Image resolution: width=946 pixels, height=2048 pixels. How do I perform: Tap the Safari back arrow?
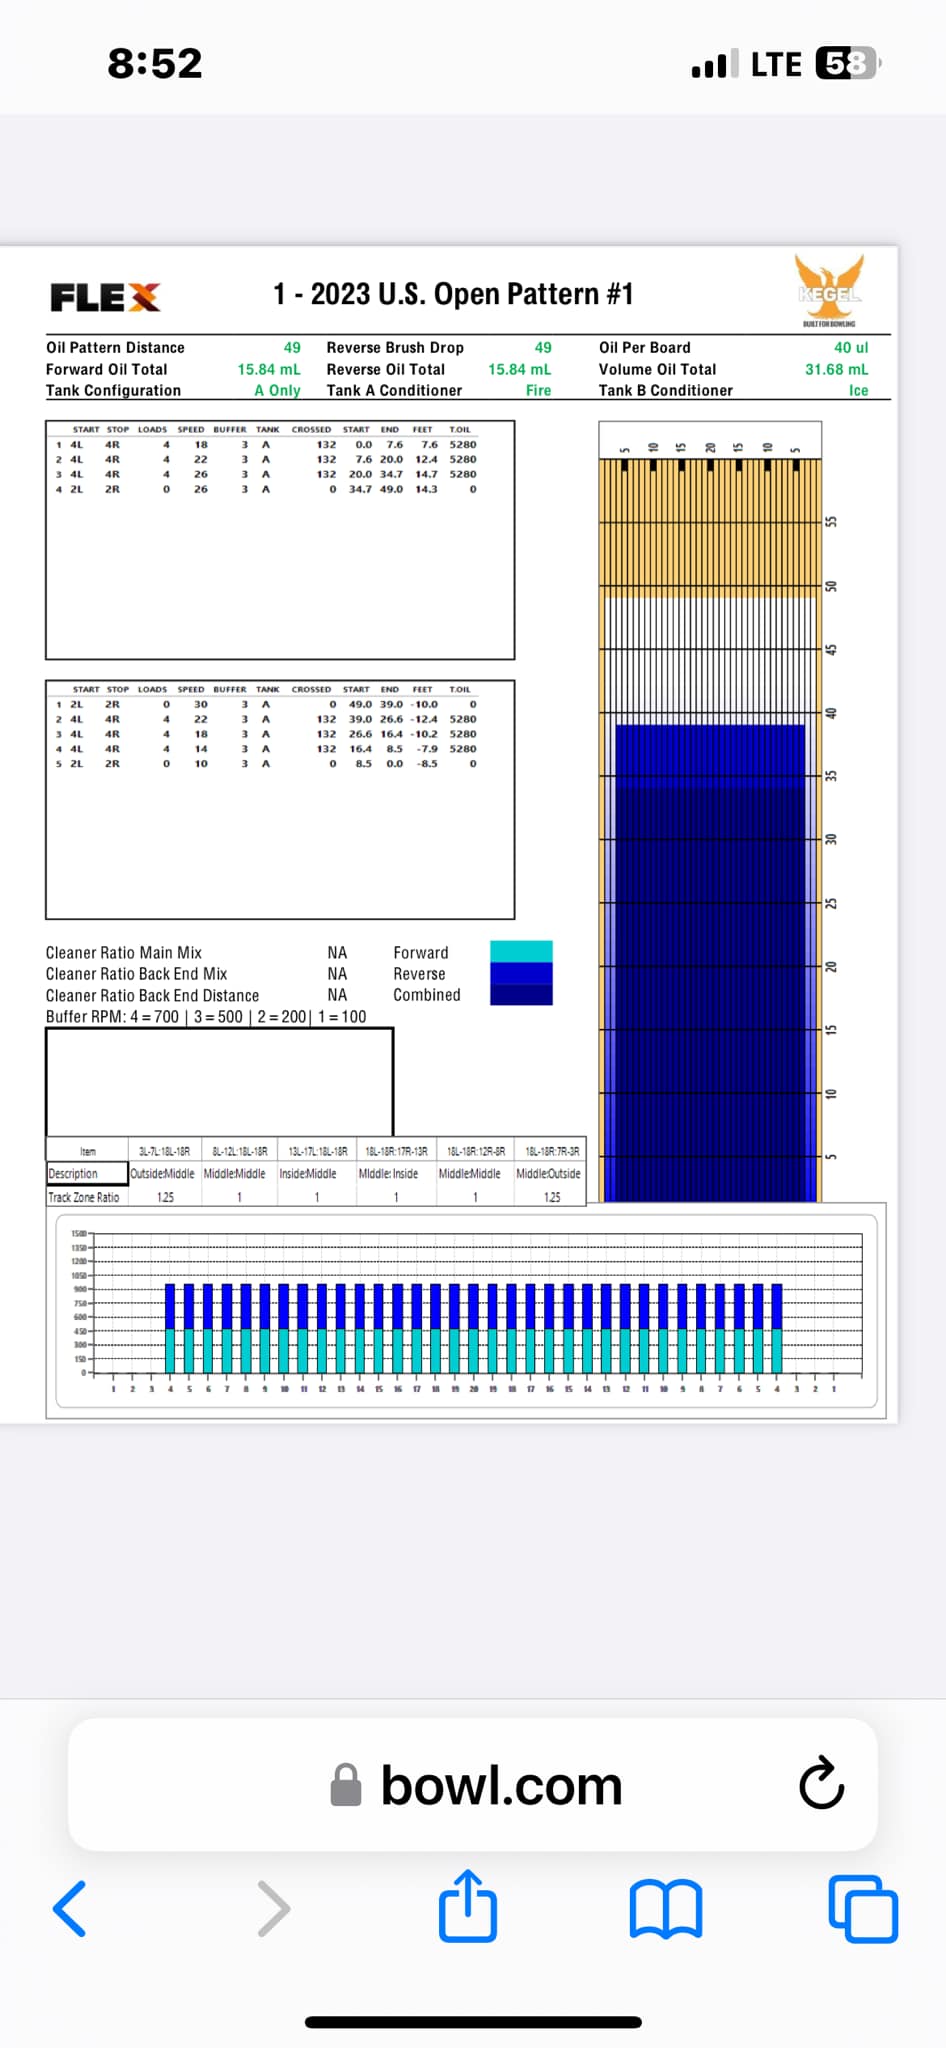tap(70, 1908)
